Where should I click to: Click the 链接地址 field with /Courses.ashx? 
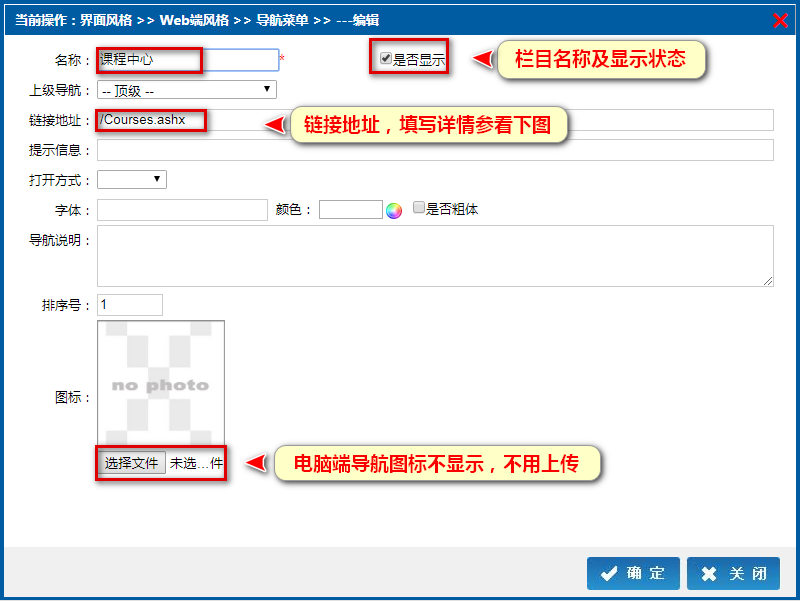(x=435, y=120)
